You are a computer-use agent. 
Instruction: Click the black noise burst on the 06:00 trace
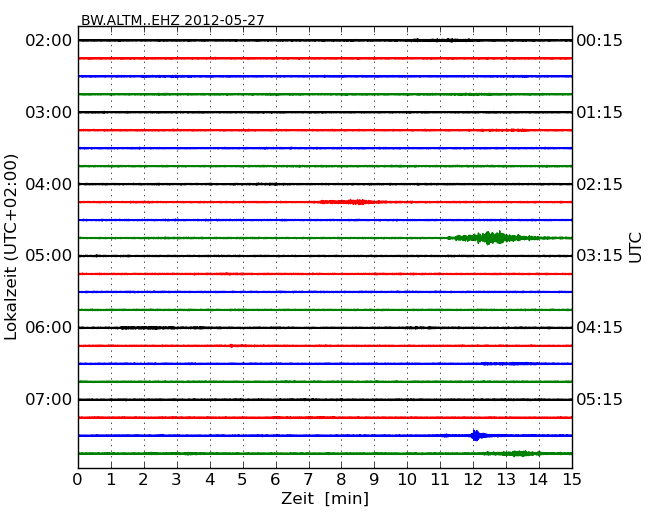(147, 328)
